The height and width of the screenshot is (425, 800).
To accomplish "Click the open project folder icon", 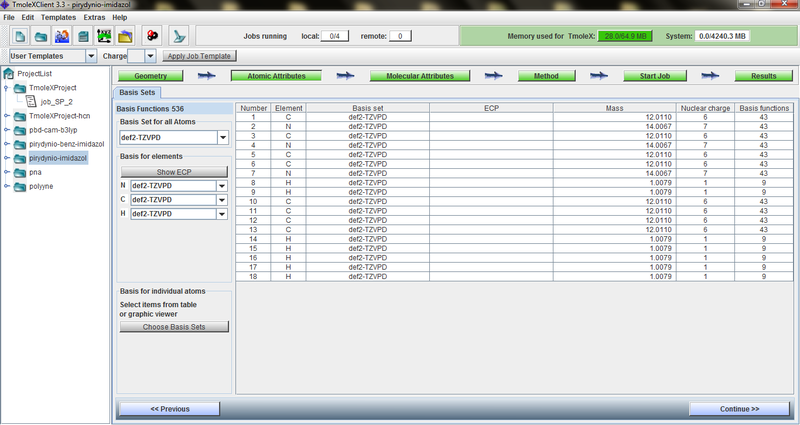I will click(41, 36).
